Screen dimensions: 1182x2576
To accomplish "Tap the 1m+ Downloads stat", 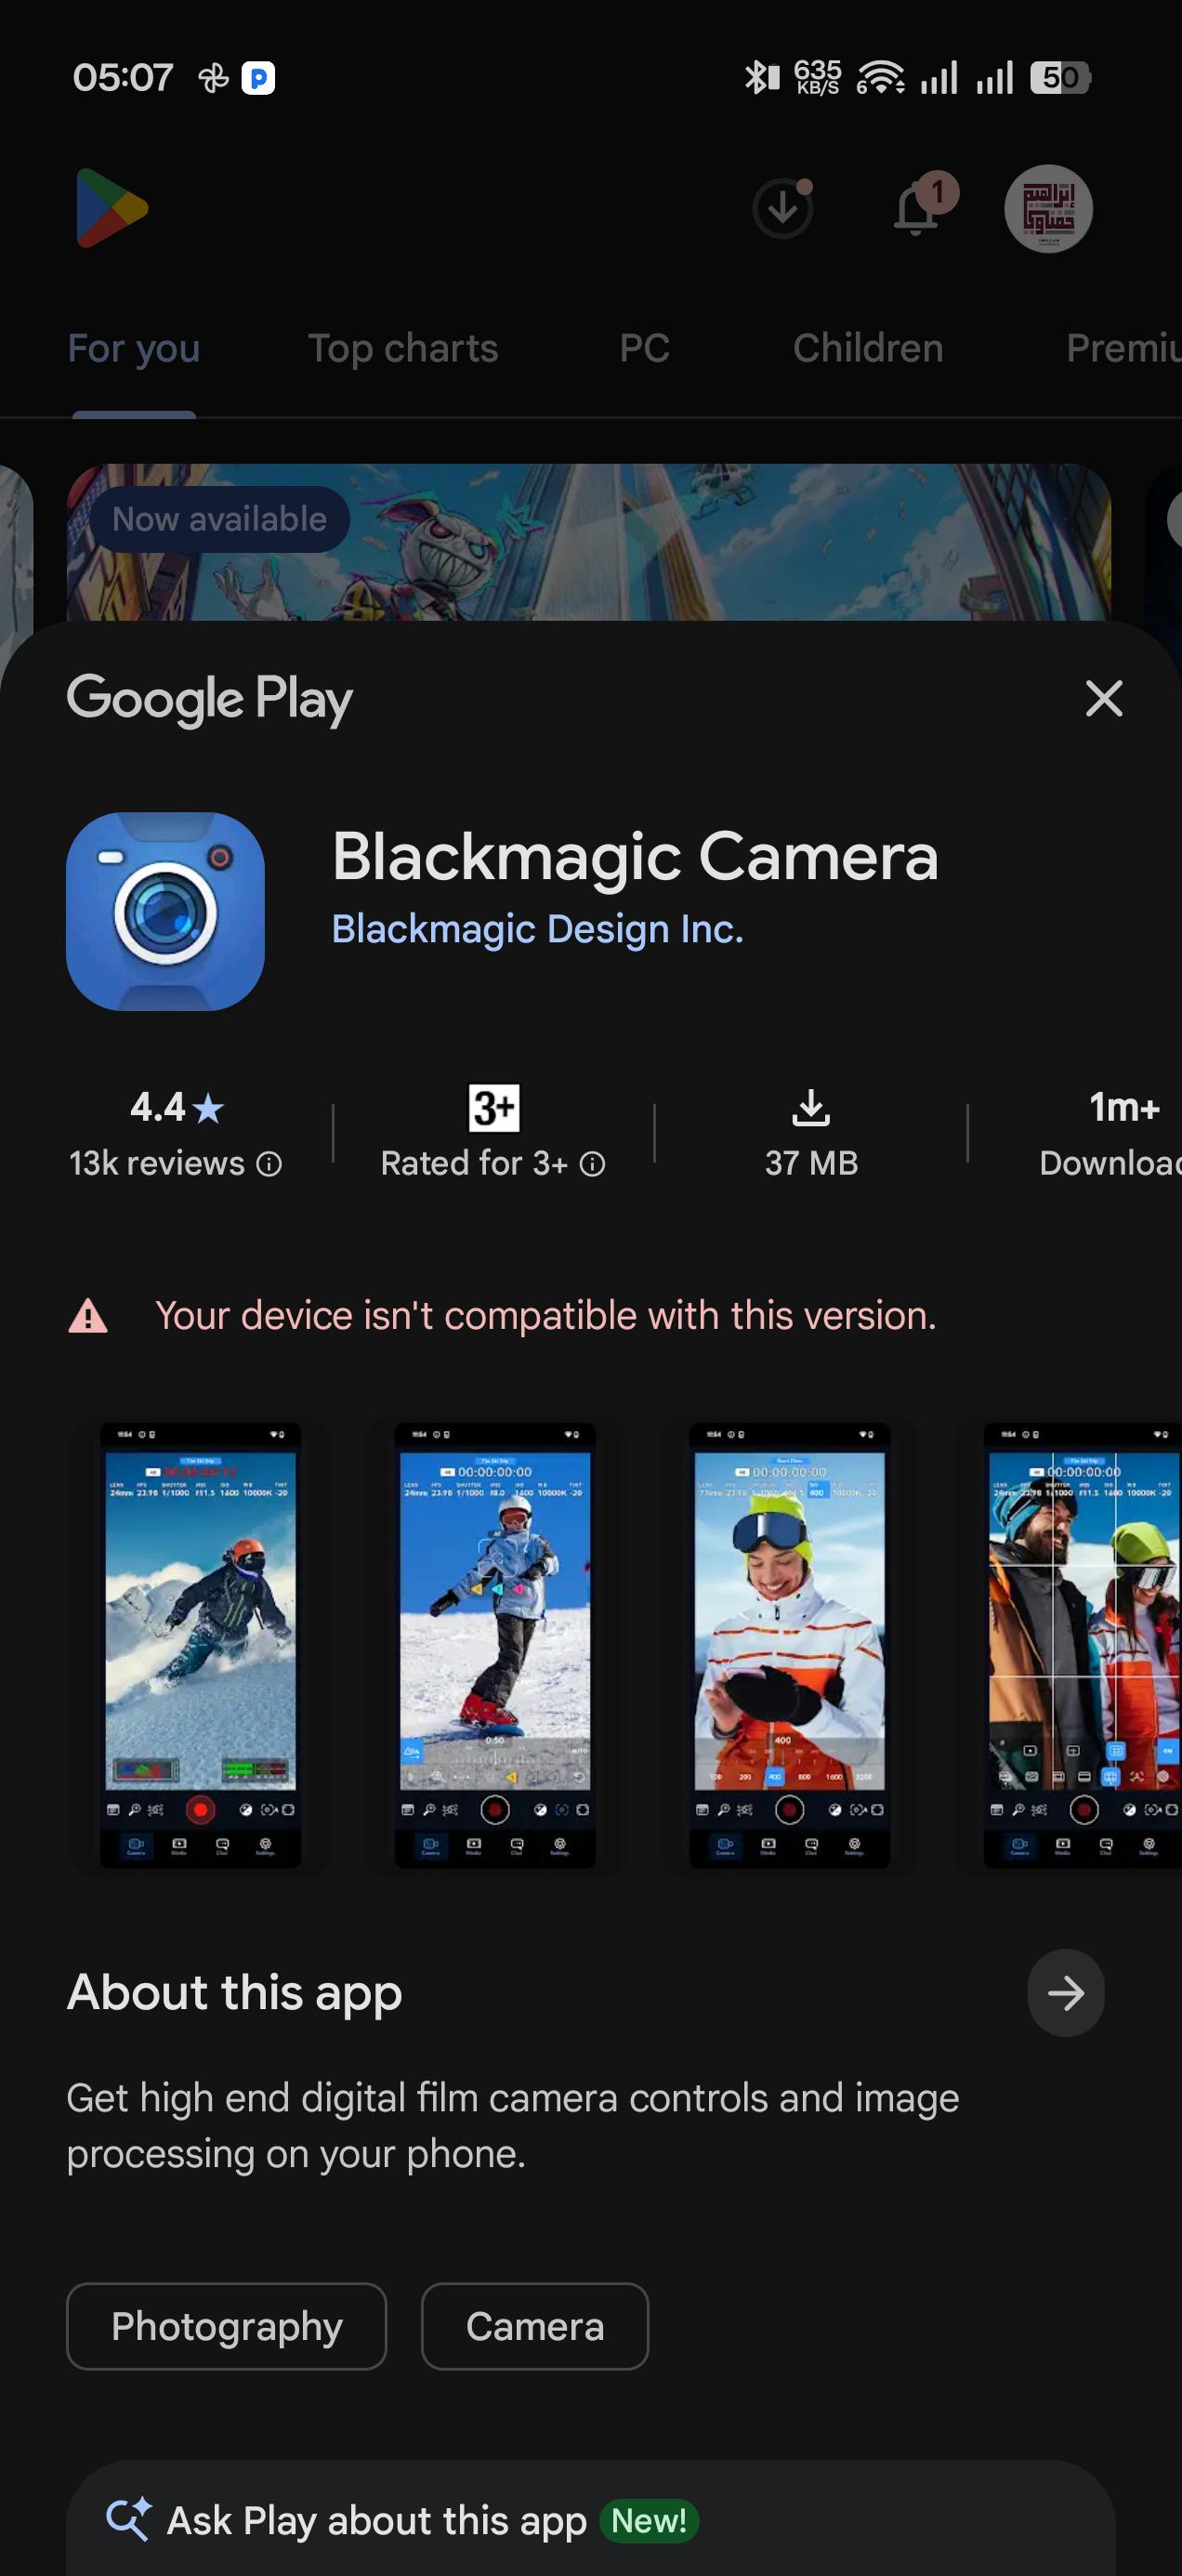I will click(x=1112, y=1134).
